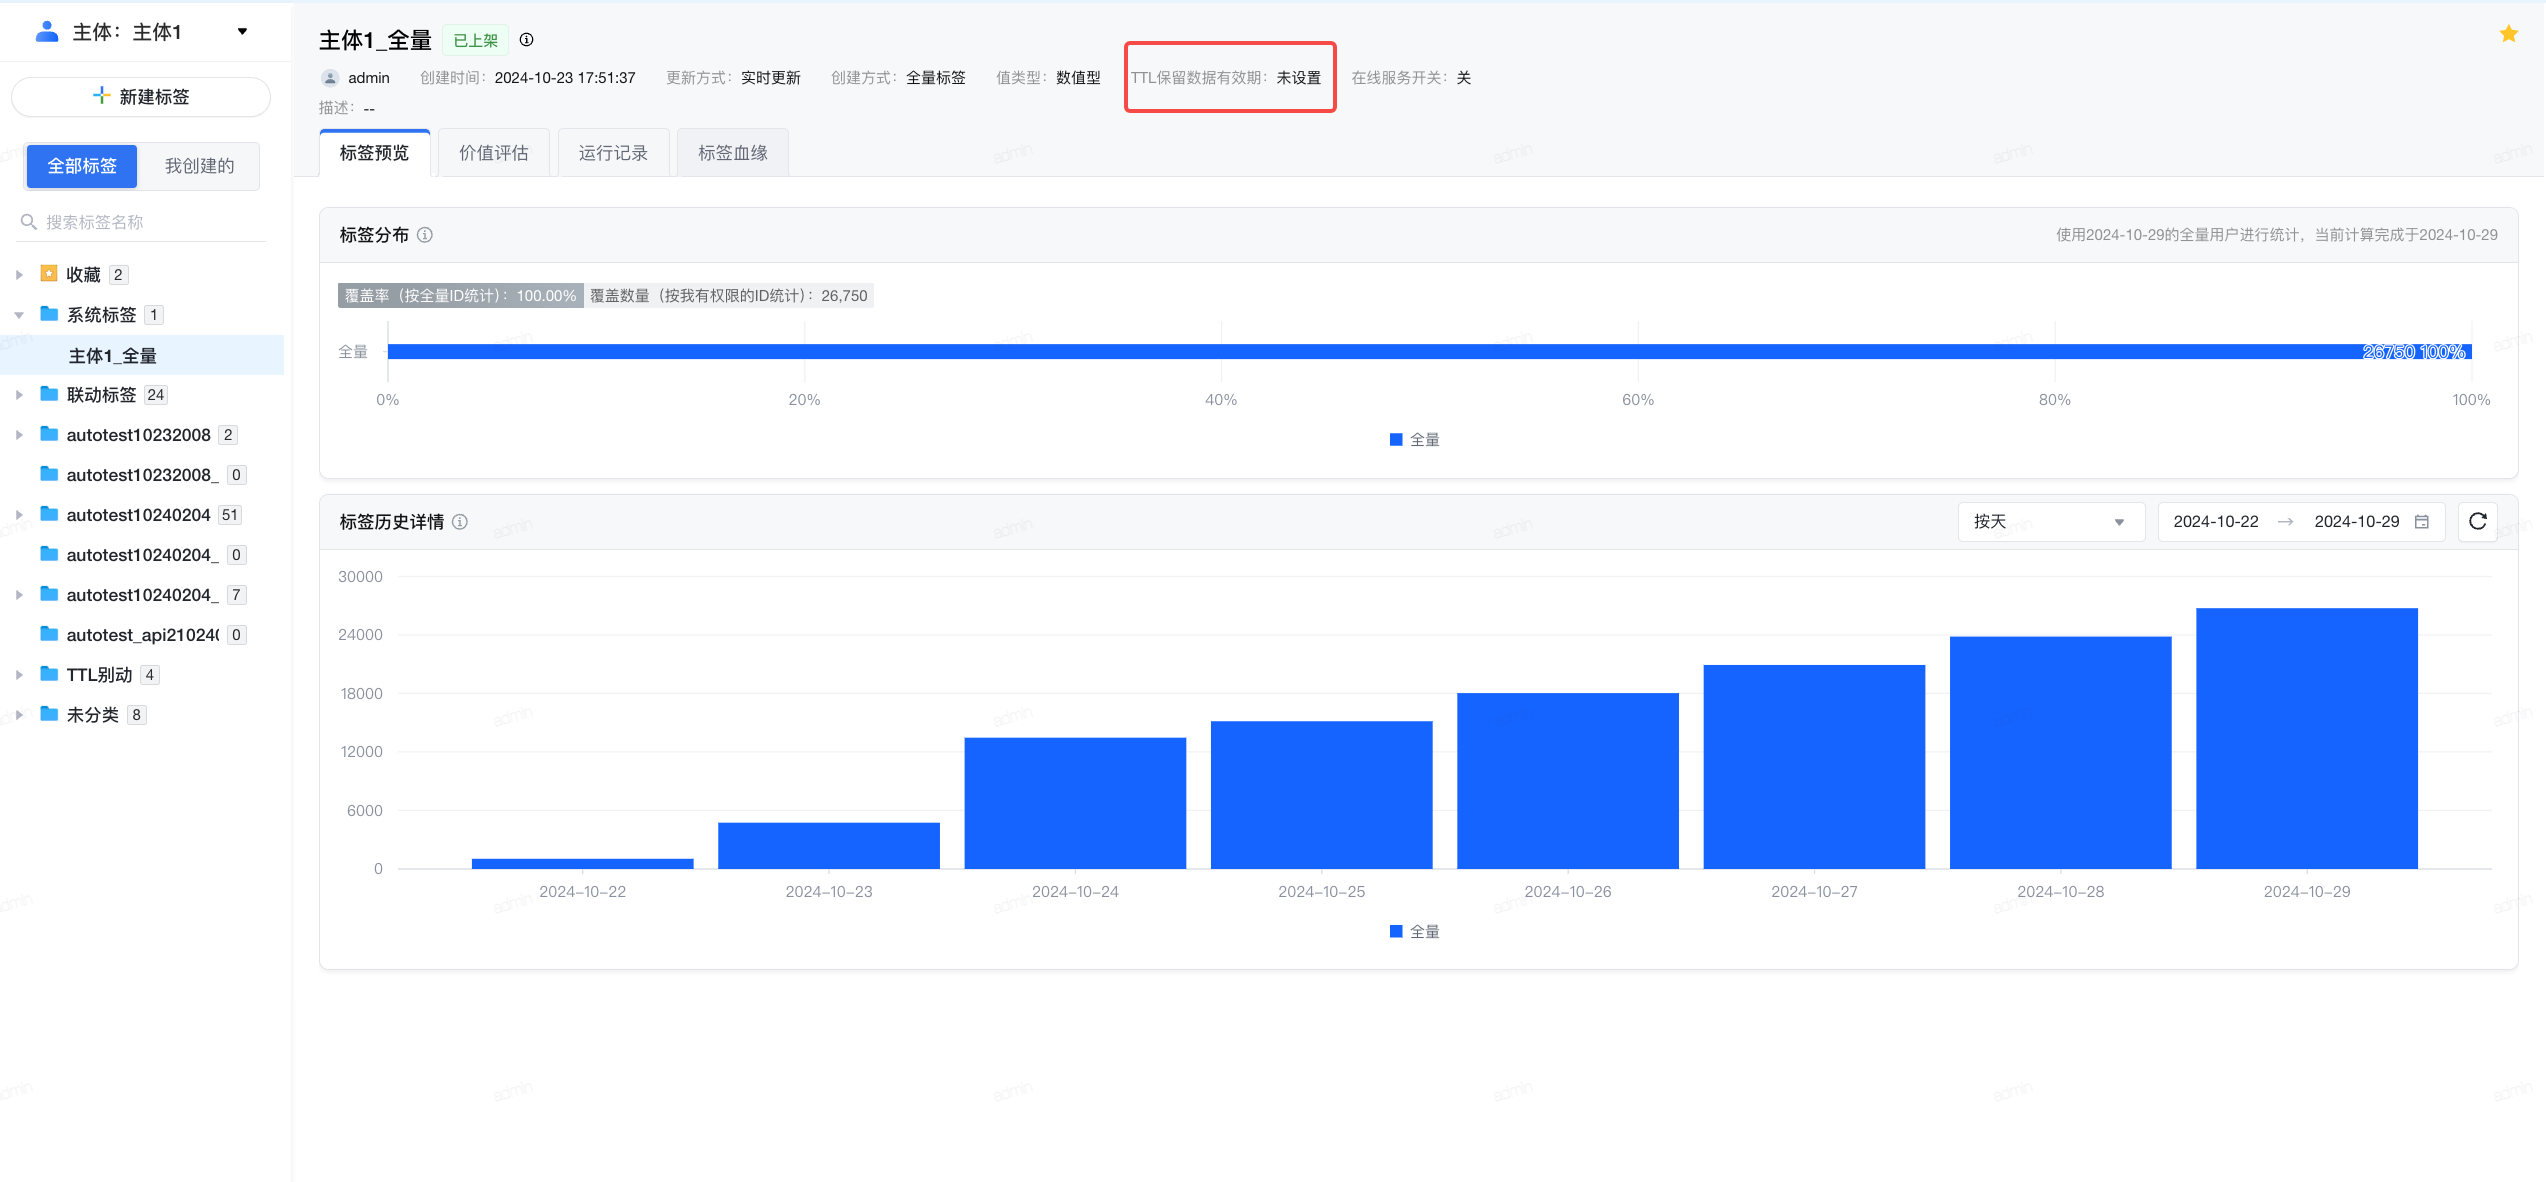Click the admin avatar icon
Image resolution: width=2546 pixels, height=1182 pixels.
pos(330,78)
